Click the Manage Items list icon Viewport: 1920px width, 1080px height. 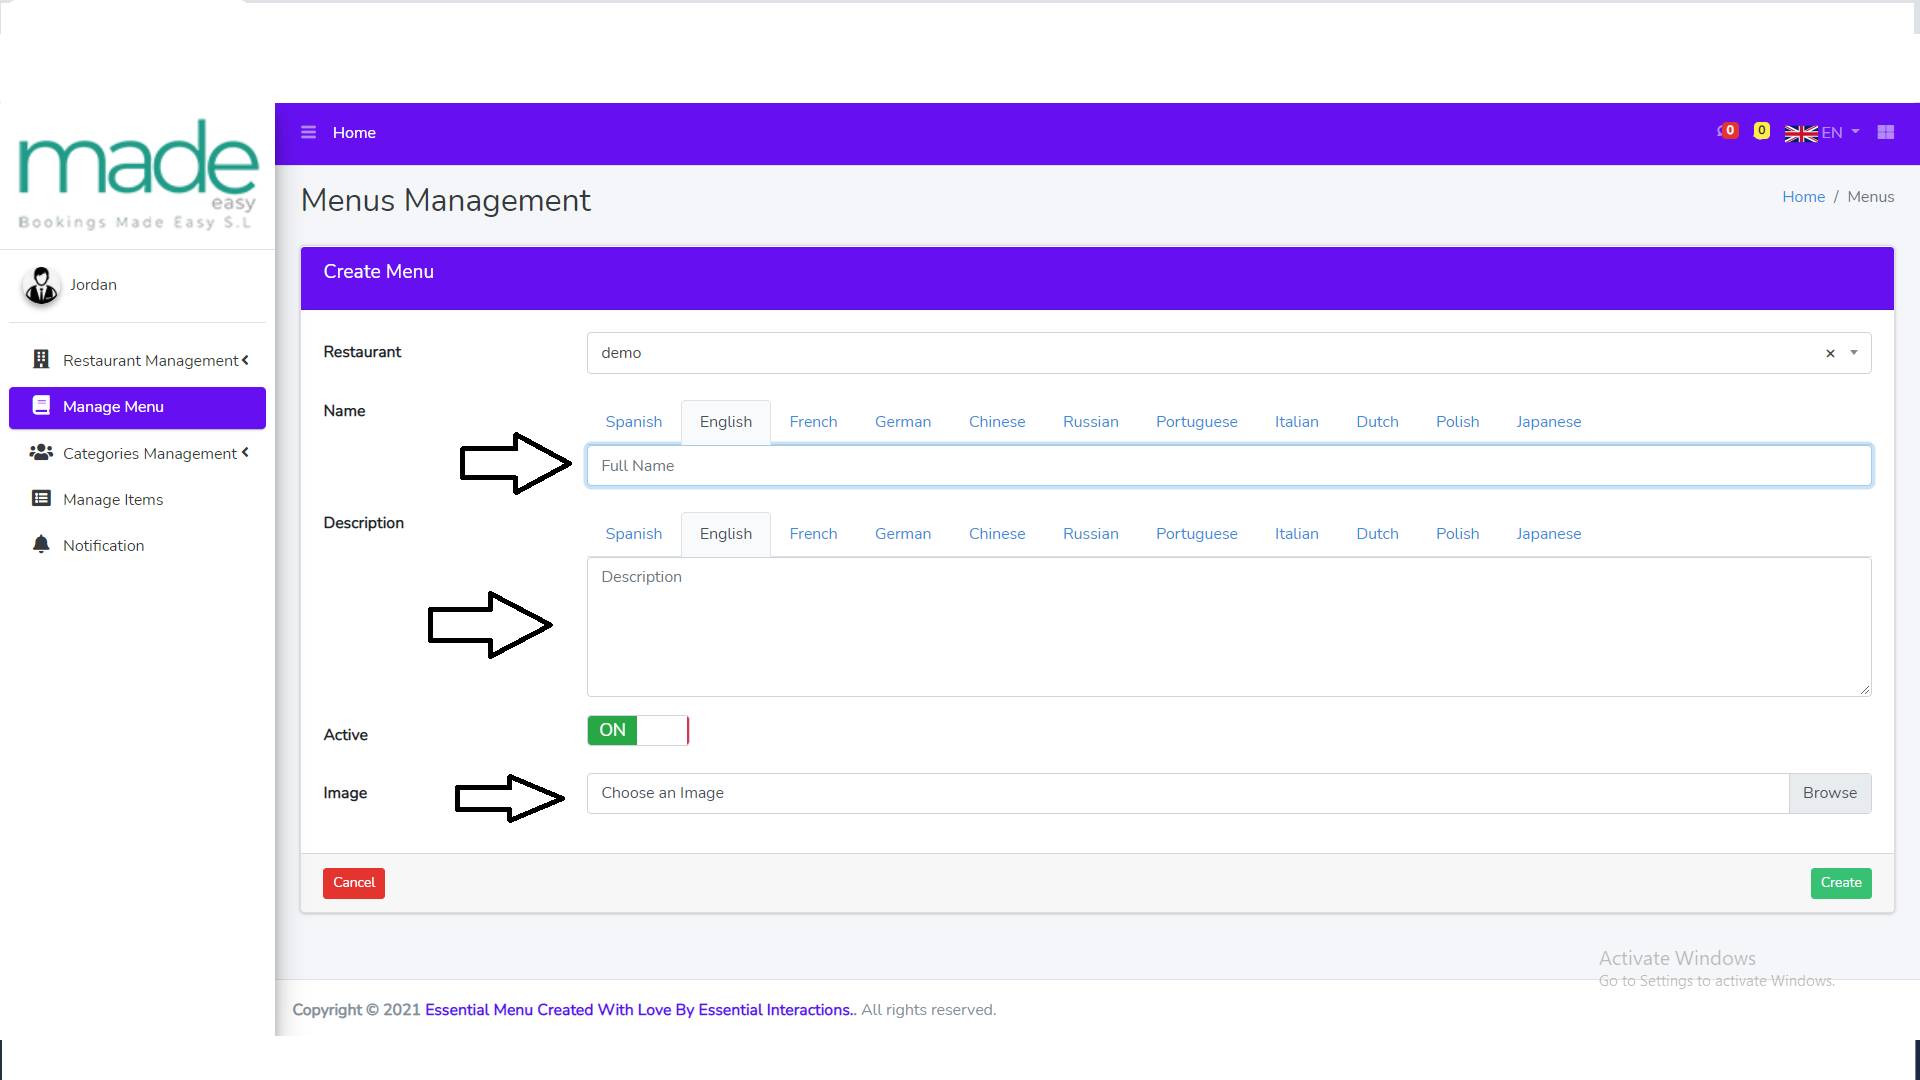click(x=41, y=498)
